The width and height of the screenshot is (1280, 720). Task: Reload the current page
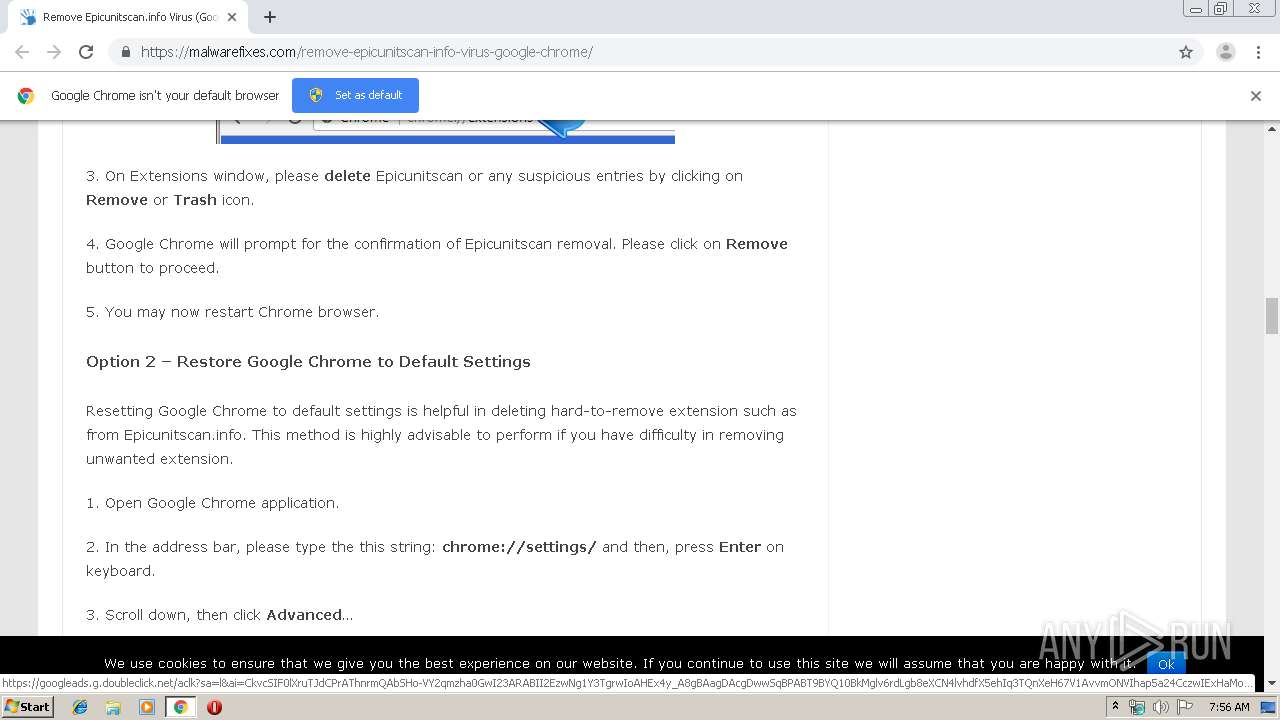(x=86, y=52)
